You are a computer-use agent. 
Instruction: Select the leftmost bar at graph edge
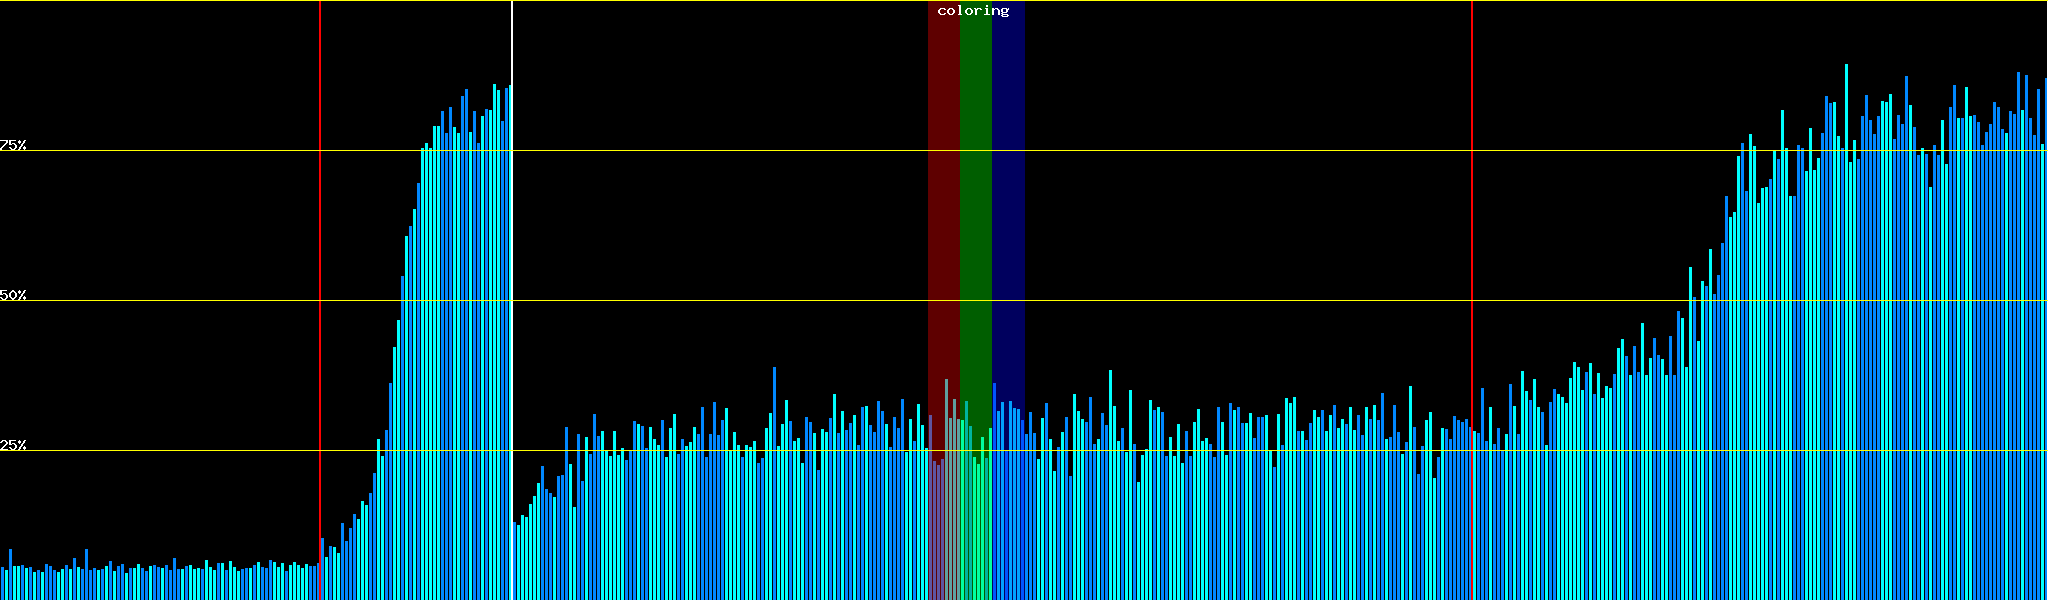point(2,584)
